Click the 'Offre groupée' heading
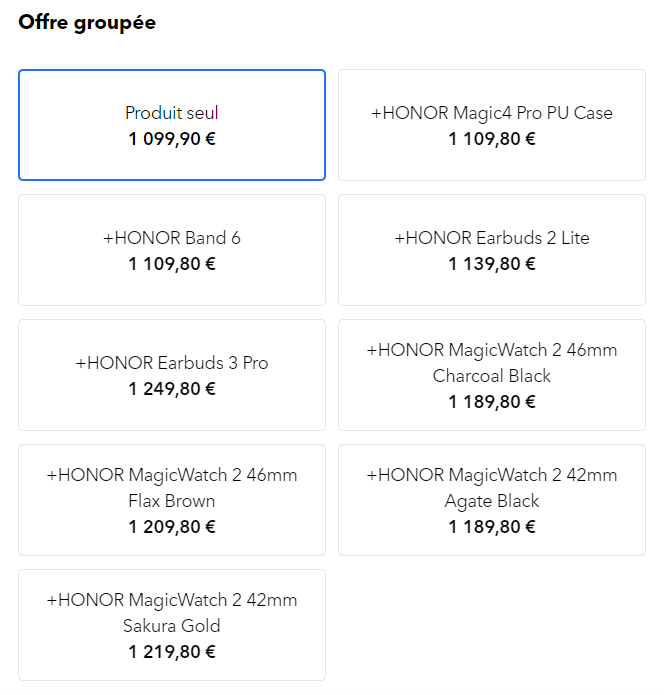The height and width of the screenshot is (695, 664). (87, 22)
